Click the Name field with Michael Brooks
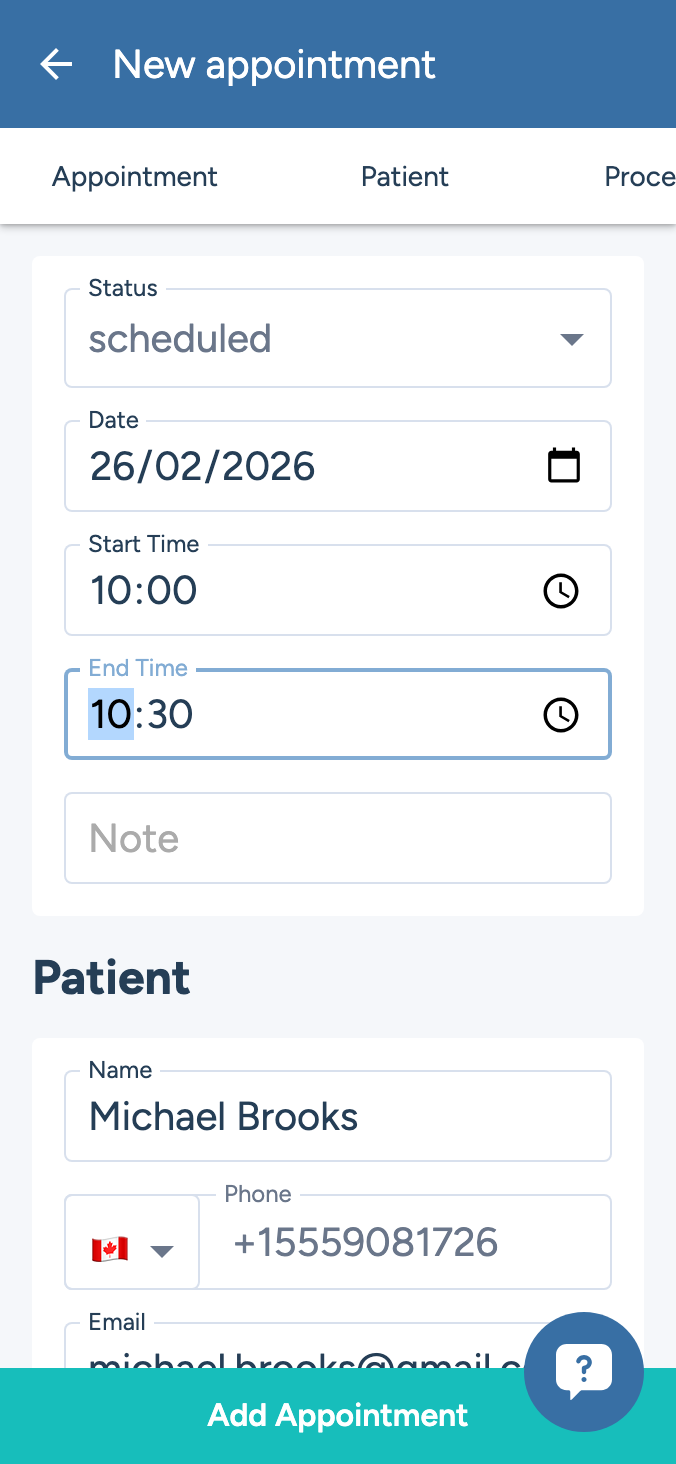This screenshot has width=676, height=1464. [x=338, y=1117]
